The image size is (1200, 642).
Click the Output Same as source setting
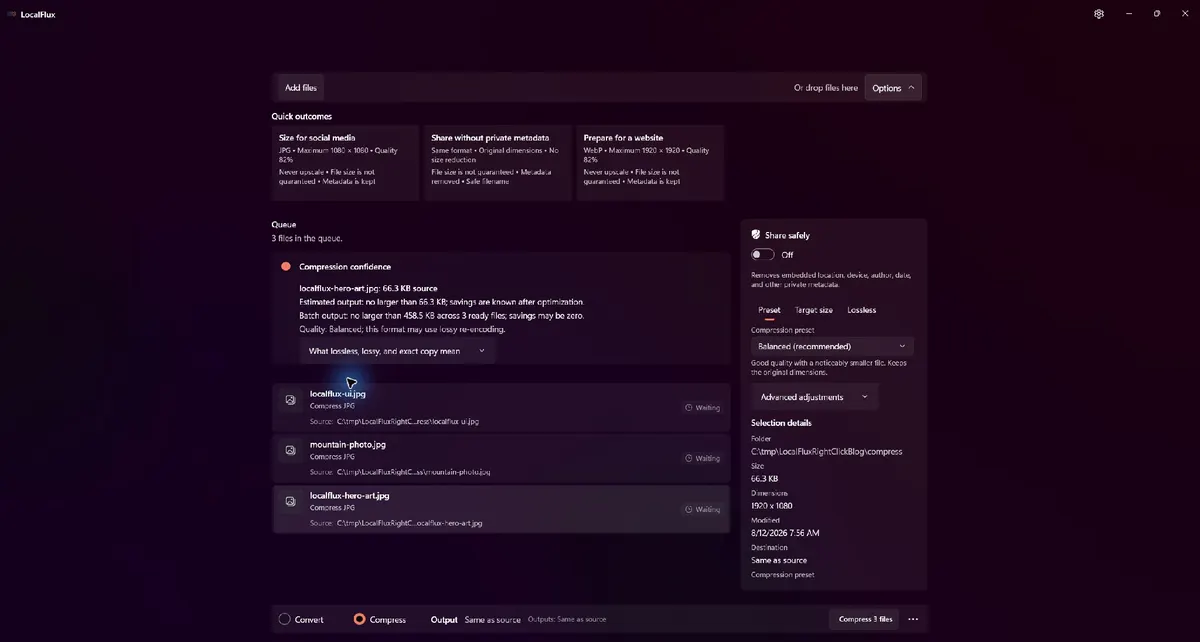(475, 620)
